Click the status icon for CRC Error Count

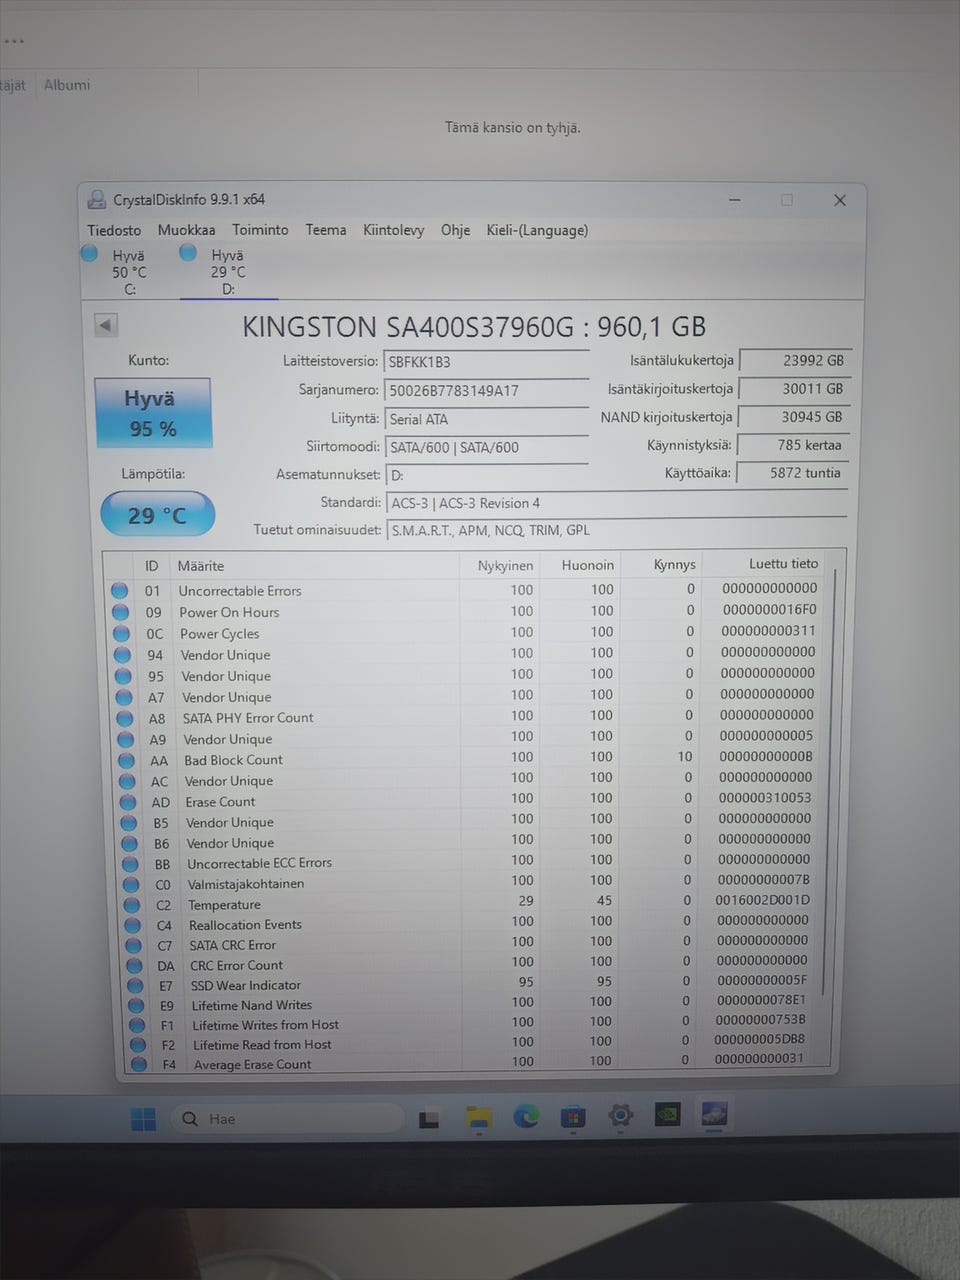135,965
